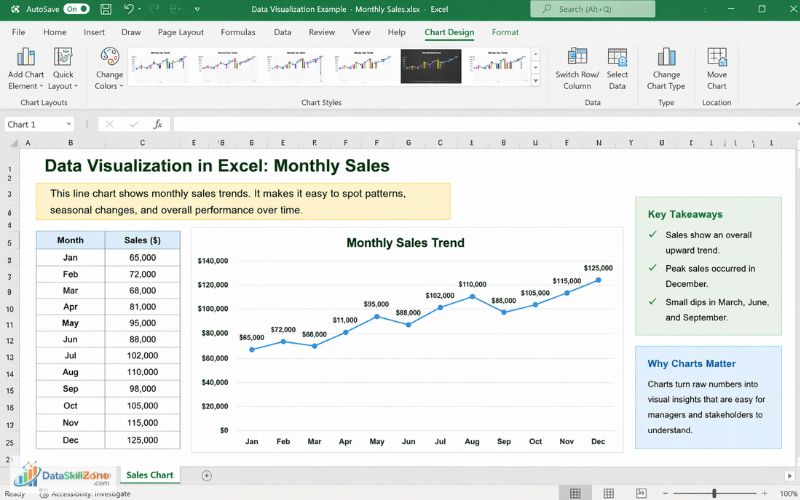Screen dimensions: 800x500
Task: Select the Data ribbon tab
Action: click(282, 32)
